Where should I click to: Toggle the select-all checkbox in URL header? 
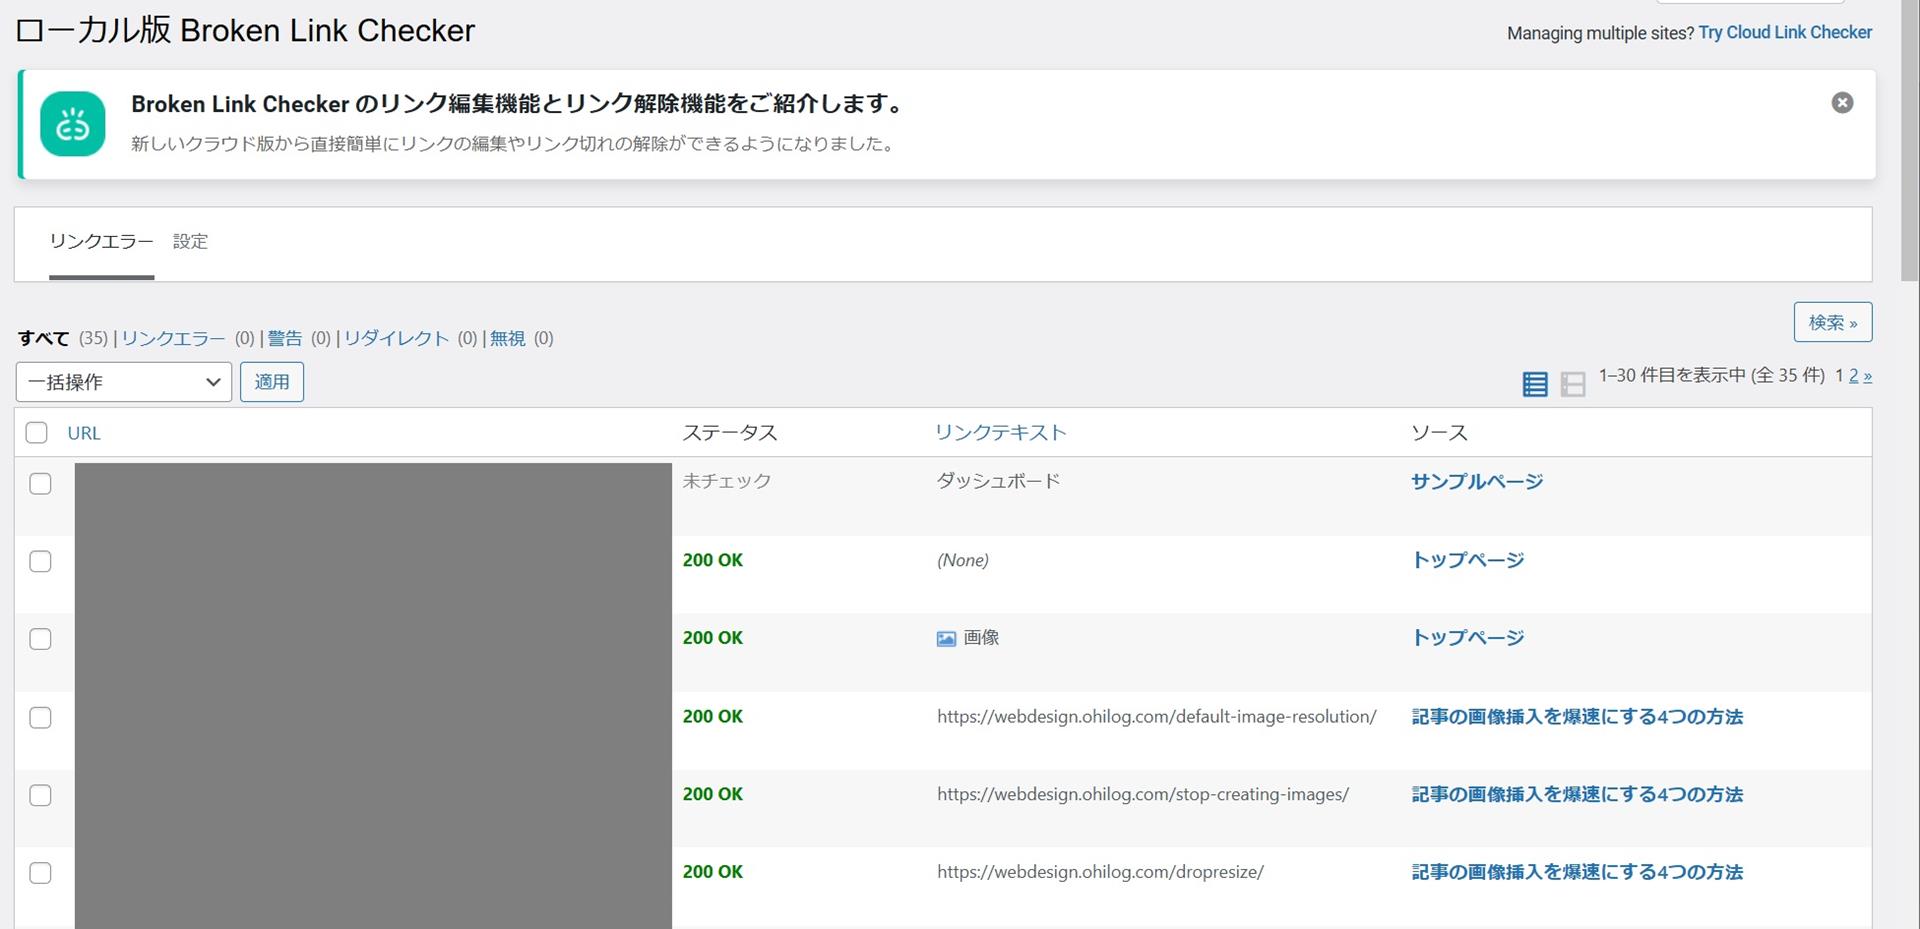tap(37, 433)
